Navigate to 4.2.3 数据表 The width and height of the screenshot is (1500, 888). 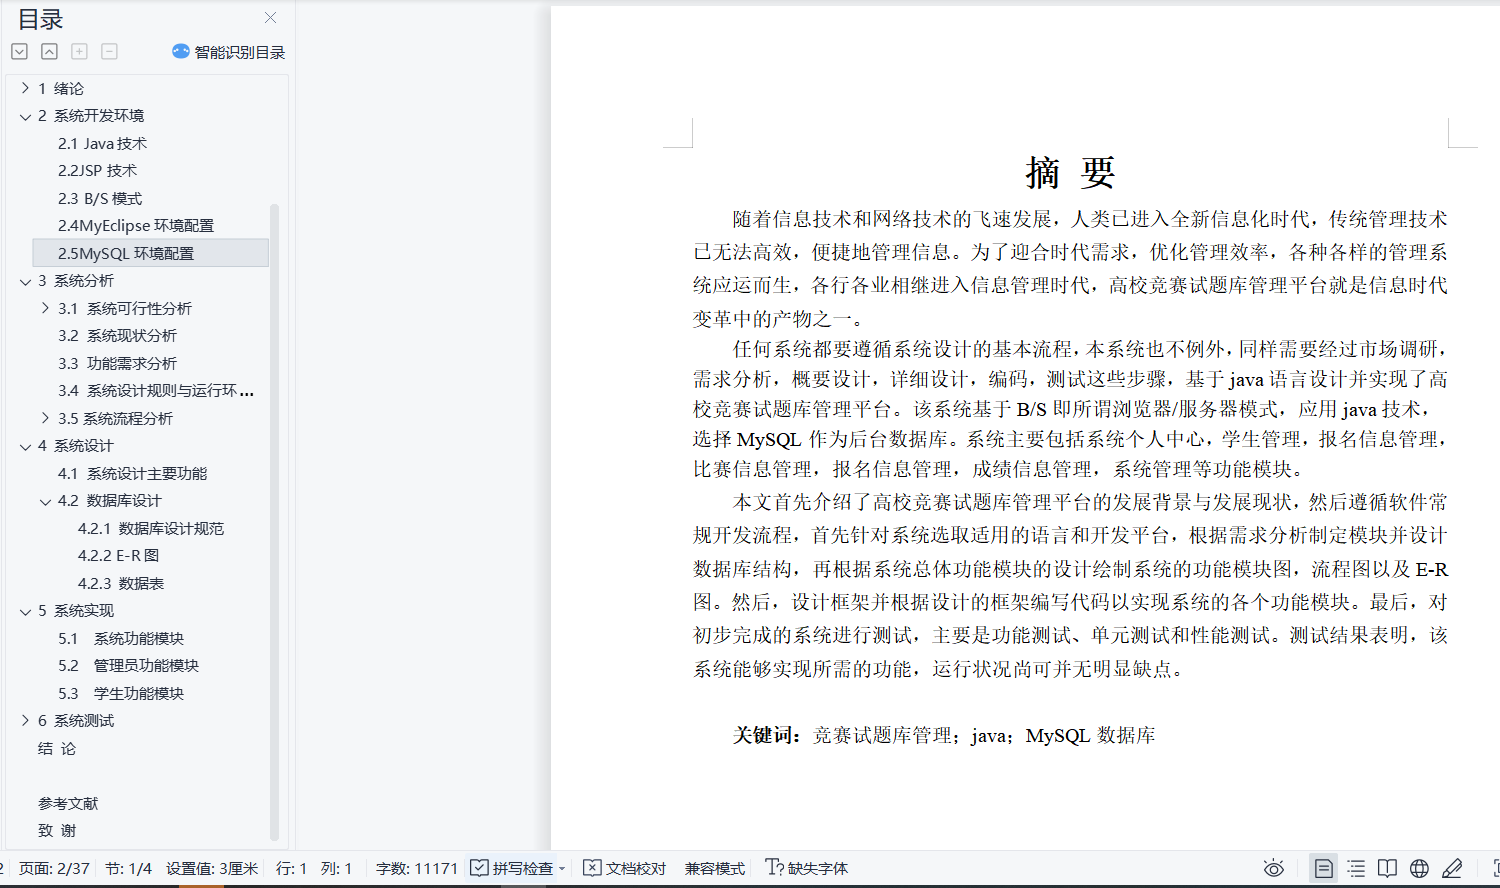click(x=121, y=583)
